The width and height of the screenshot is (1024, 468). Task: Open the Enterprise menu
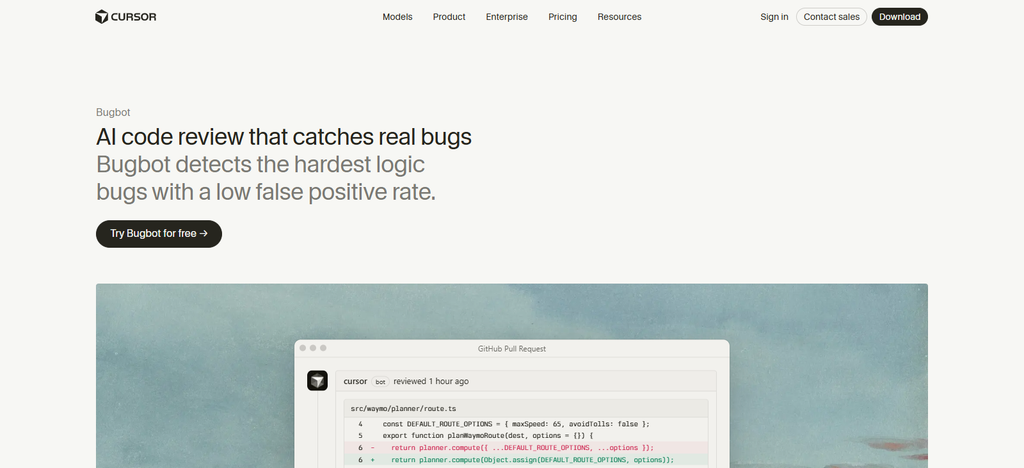point(507,17)
